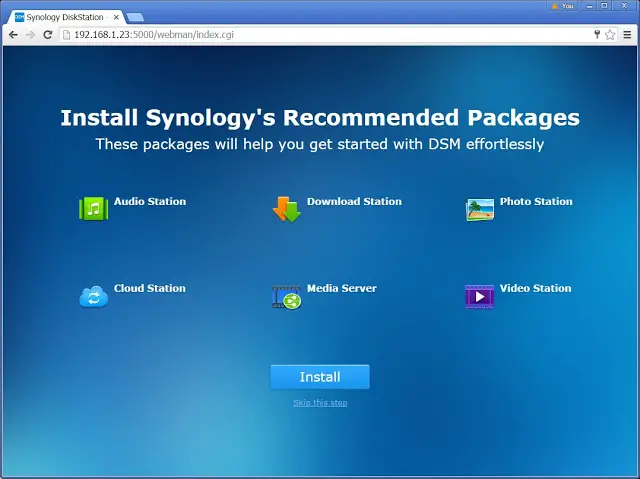Reload the page with refresh icon
The height and width of the screenshot is (479, 640).
click(48, 35)
